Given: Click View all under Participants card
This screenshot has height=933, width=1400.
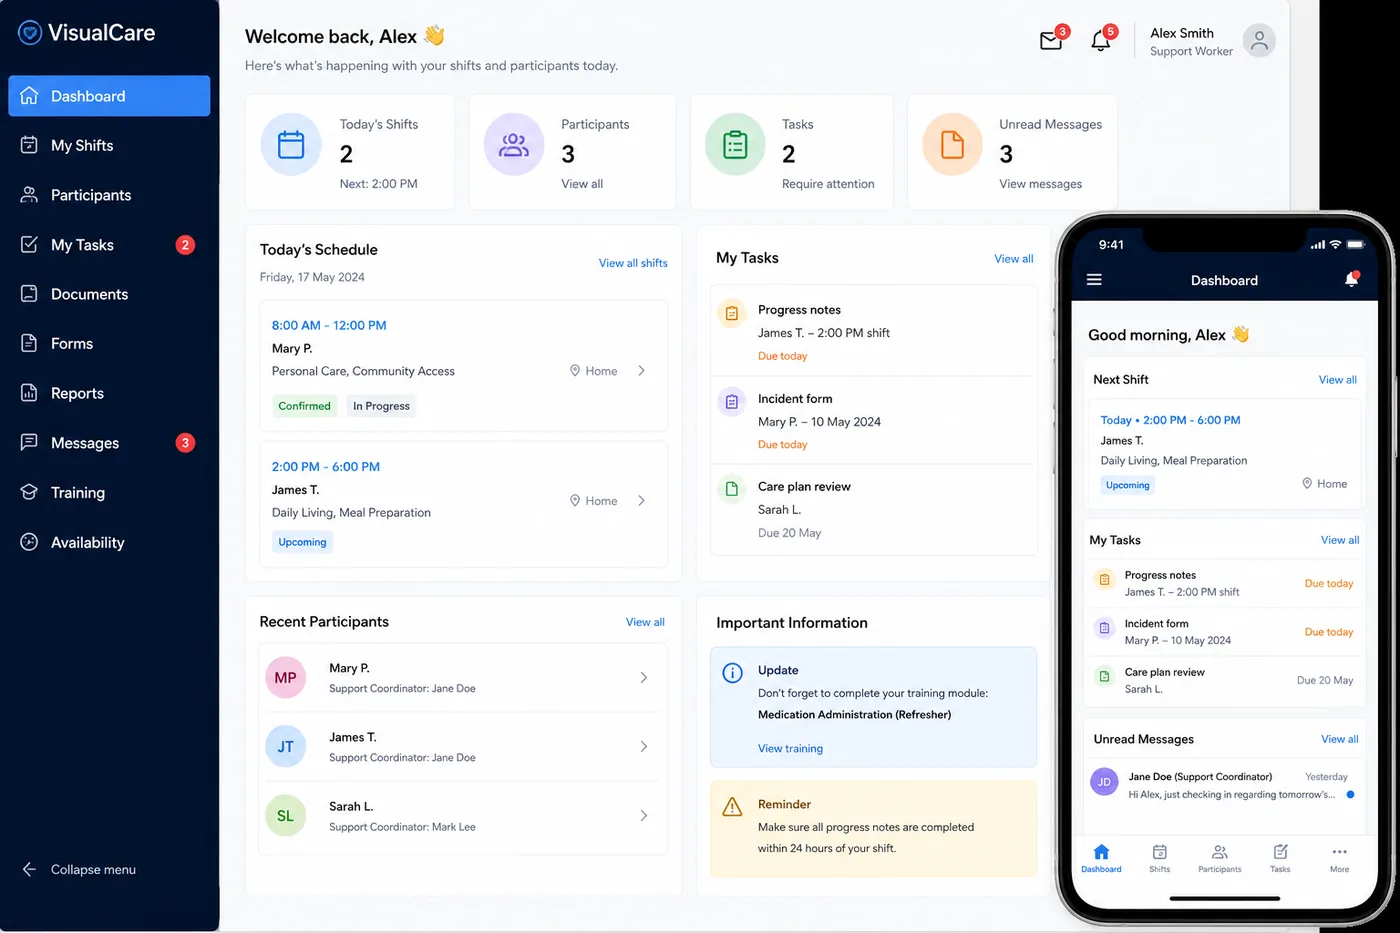Looking at the screenshot, I should 582,184.
